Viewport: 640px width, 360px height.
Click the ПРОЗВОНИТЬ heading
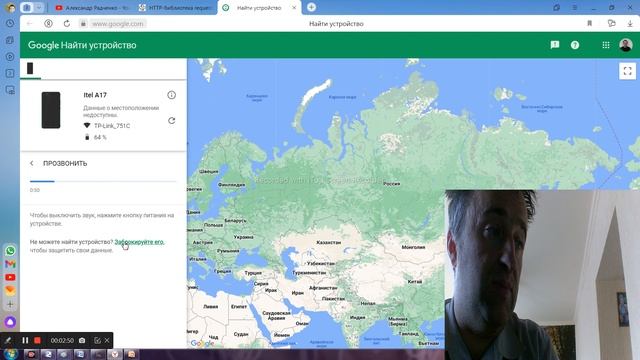point(65,163)
